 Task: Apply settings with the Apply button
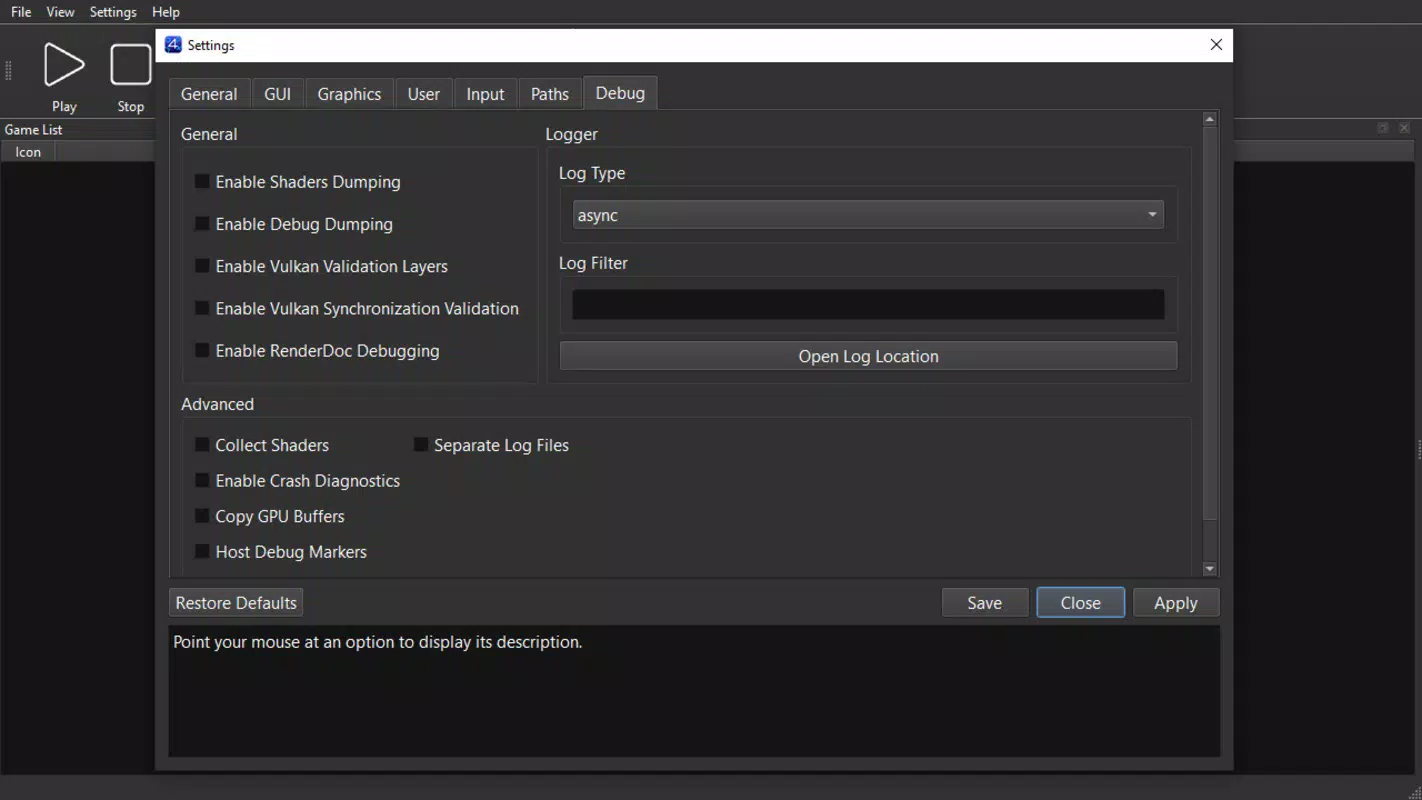[x=1176, y=603]
